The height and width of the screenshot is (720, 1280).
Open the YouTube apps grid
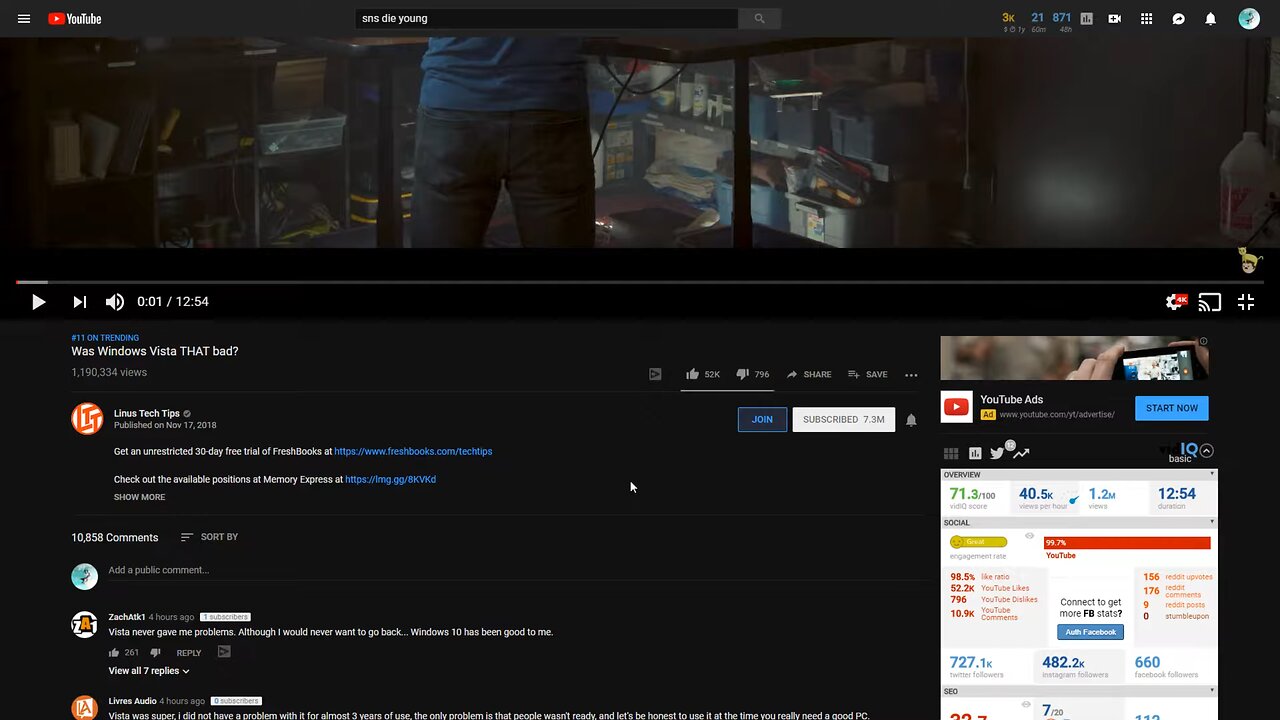1147,19
